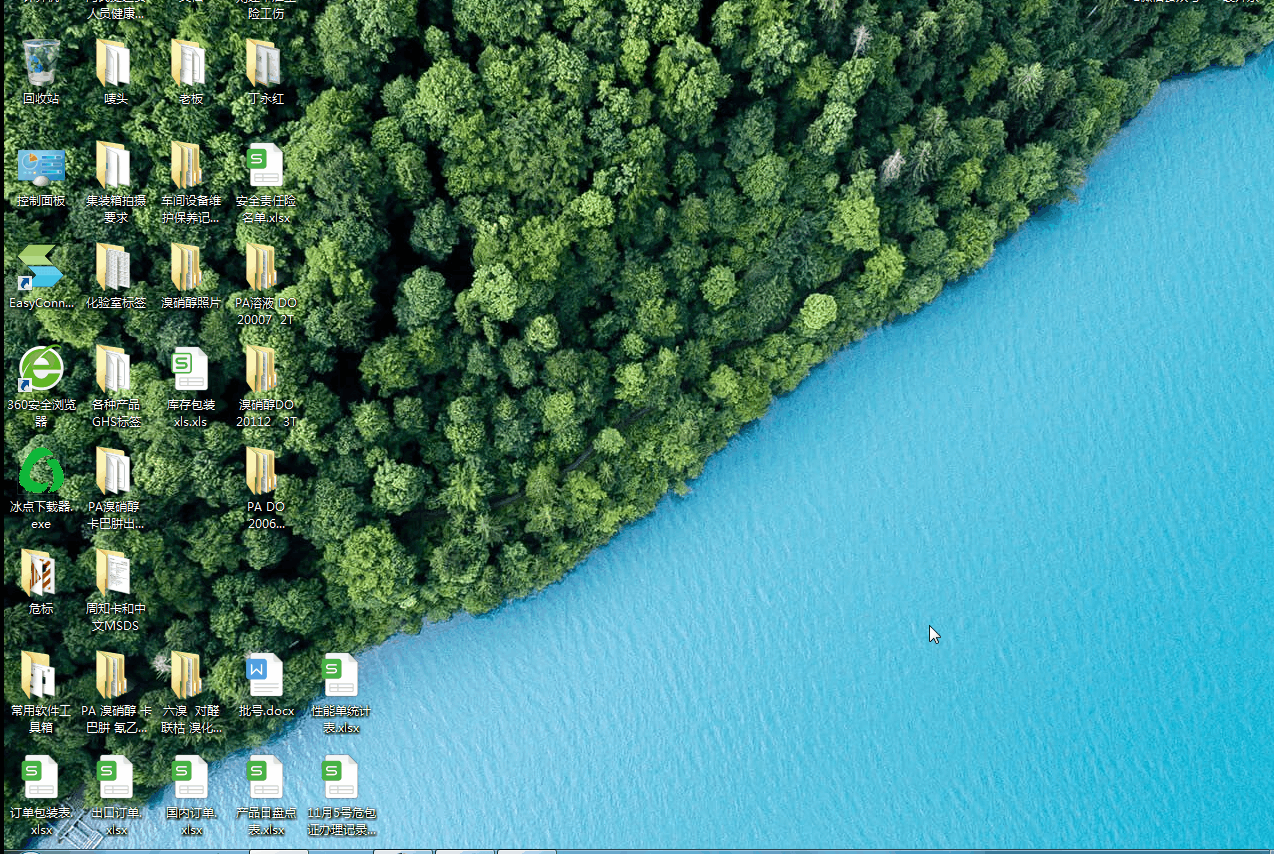Image resolution: width=1274 pixels, height=854 pixels.
Task: Select the 回收站 recycle bin icon
Action: tap(41, 64)
